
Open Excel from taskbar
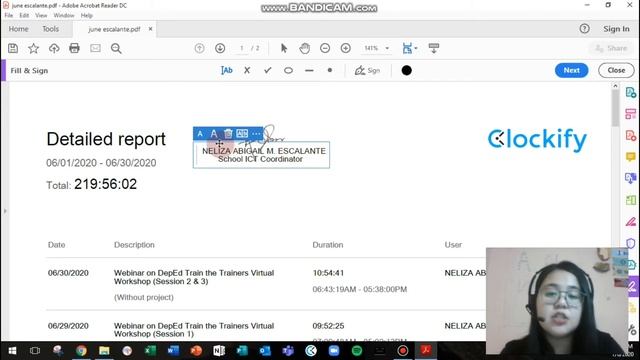pos(150,351)
